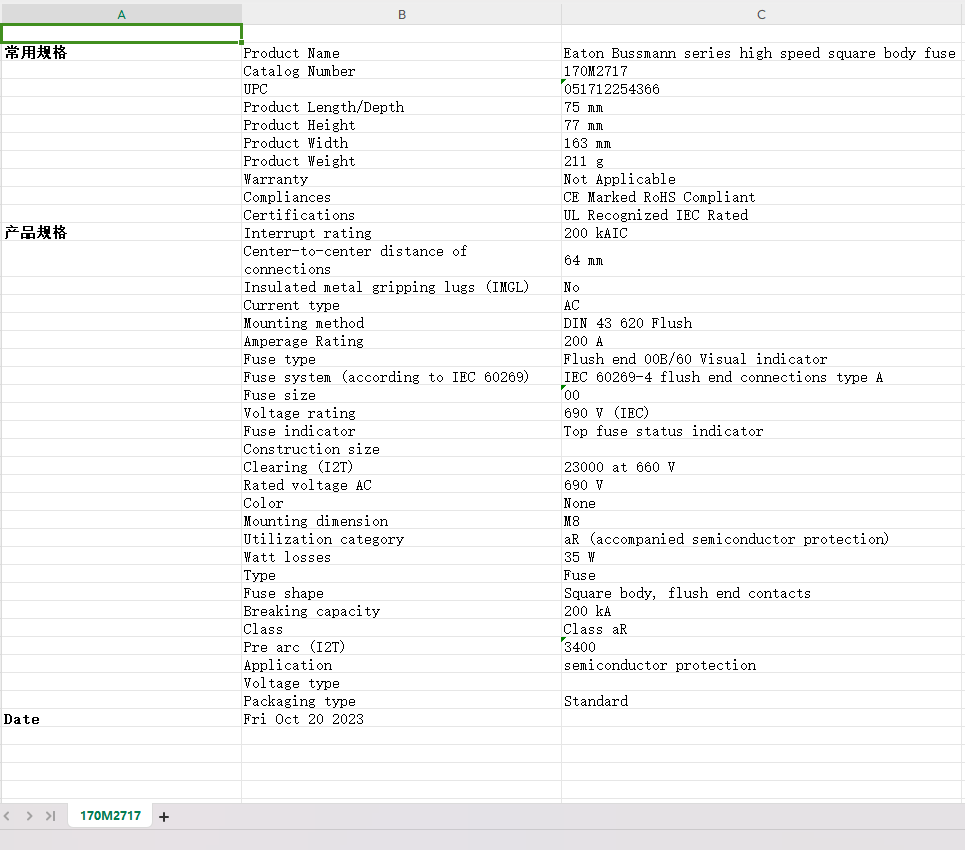Click the 'Mounting dimension' cell
965x850 pixels.
tap(401, 521)
